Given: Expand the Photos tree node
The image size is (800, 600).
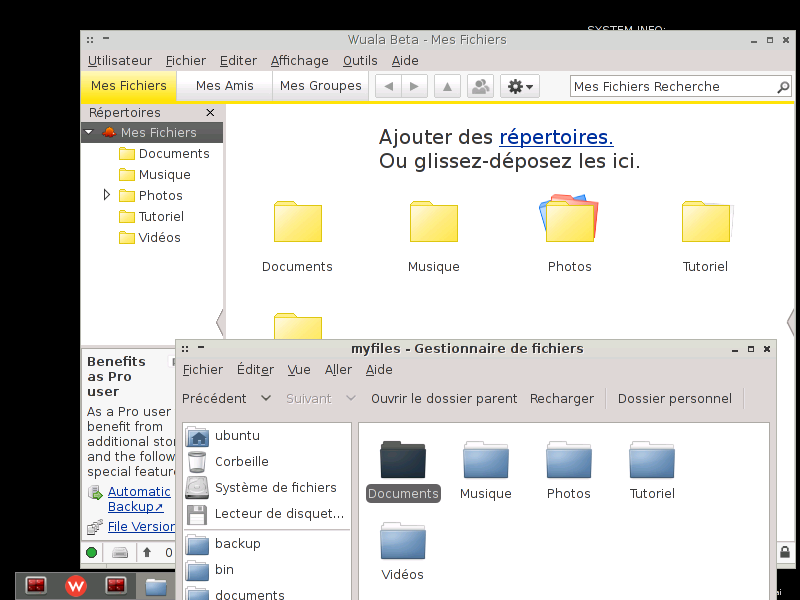Looking at the screenshot, I should click(107, 195).
